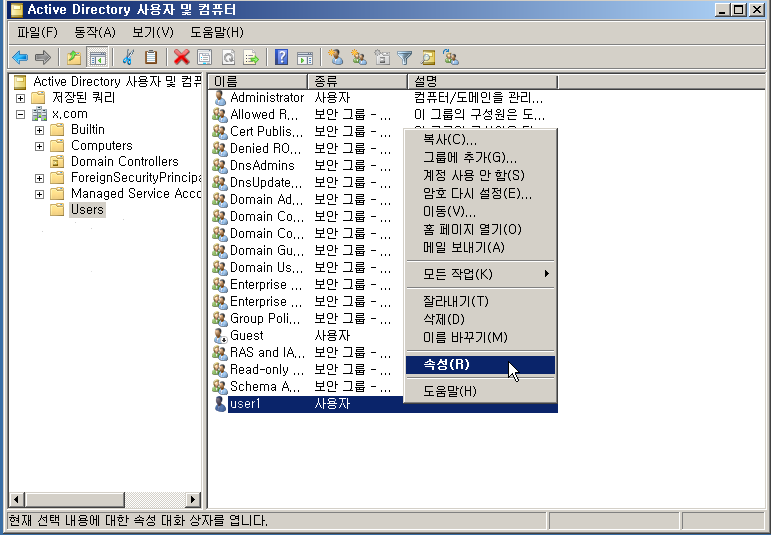Click the forward arrow toolbar icon
Image resolution: width=771 pixels, height=535 pixels.
coord(43,58)
